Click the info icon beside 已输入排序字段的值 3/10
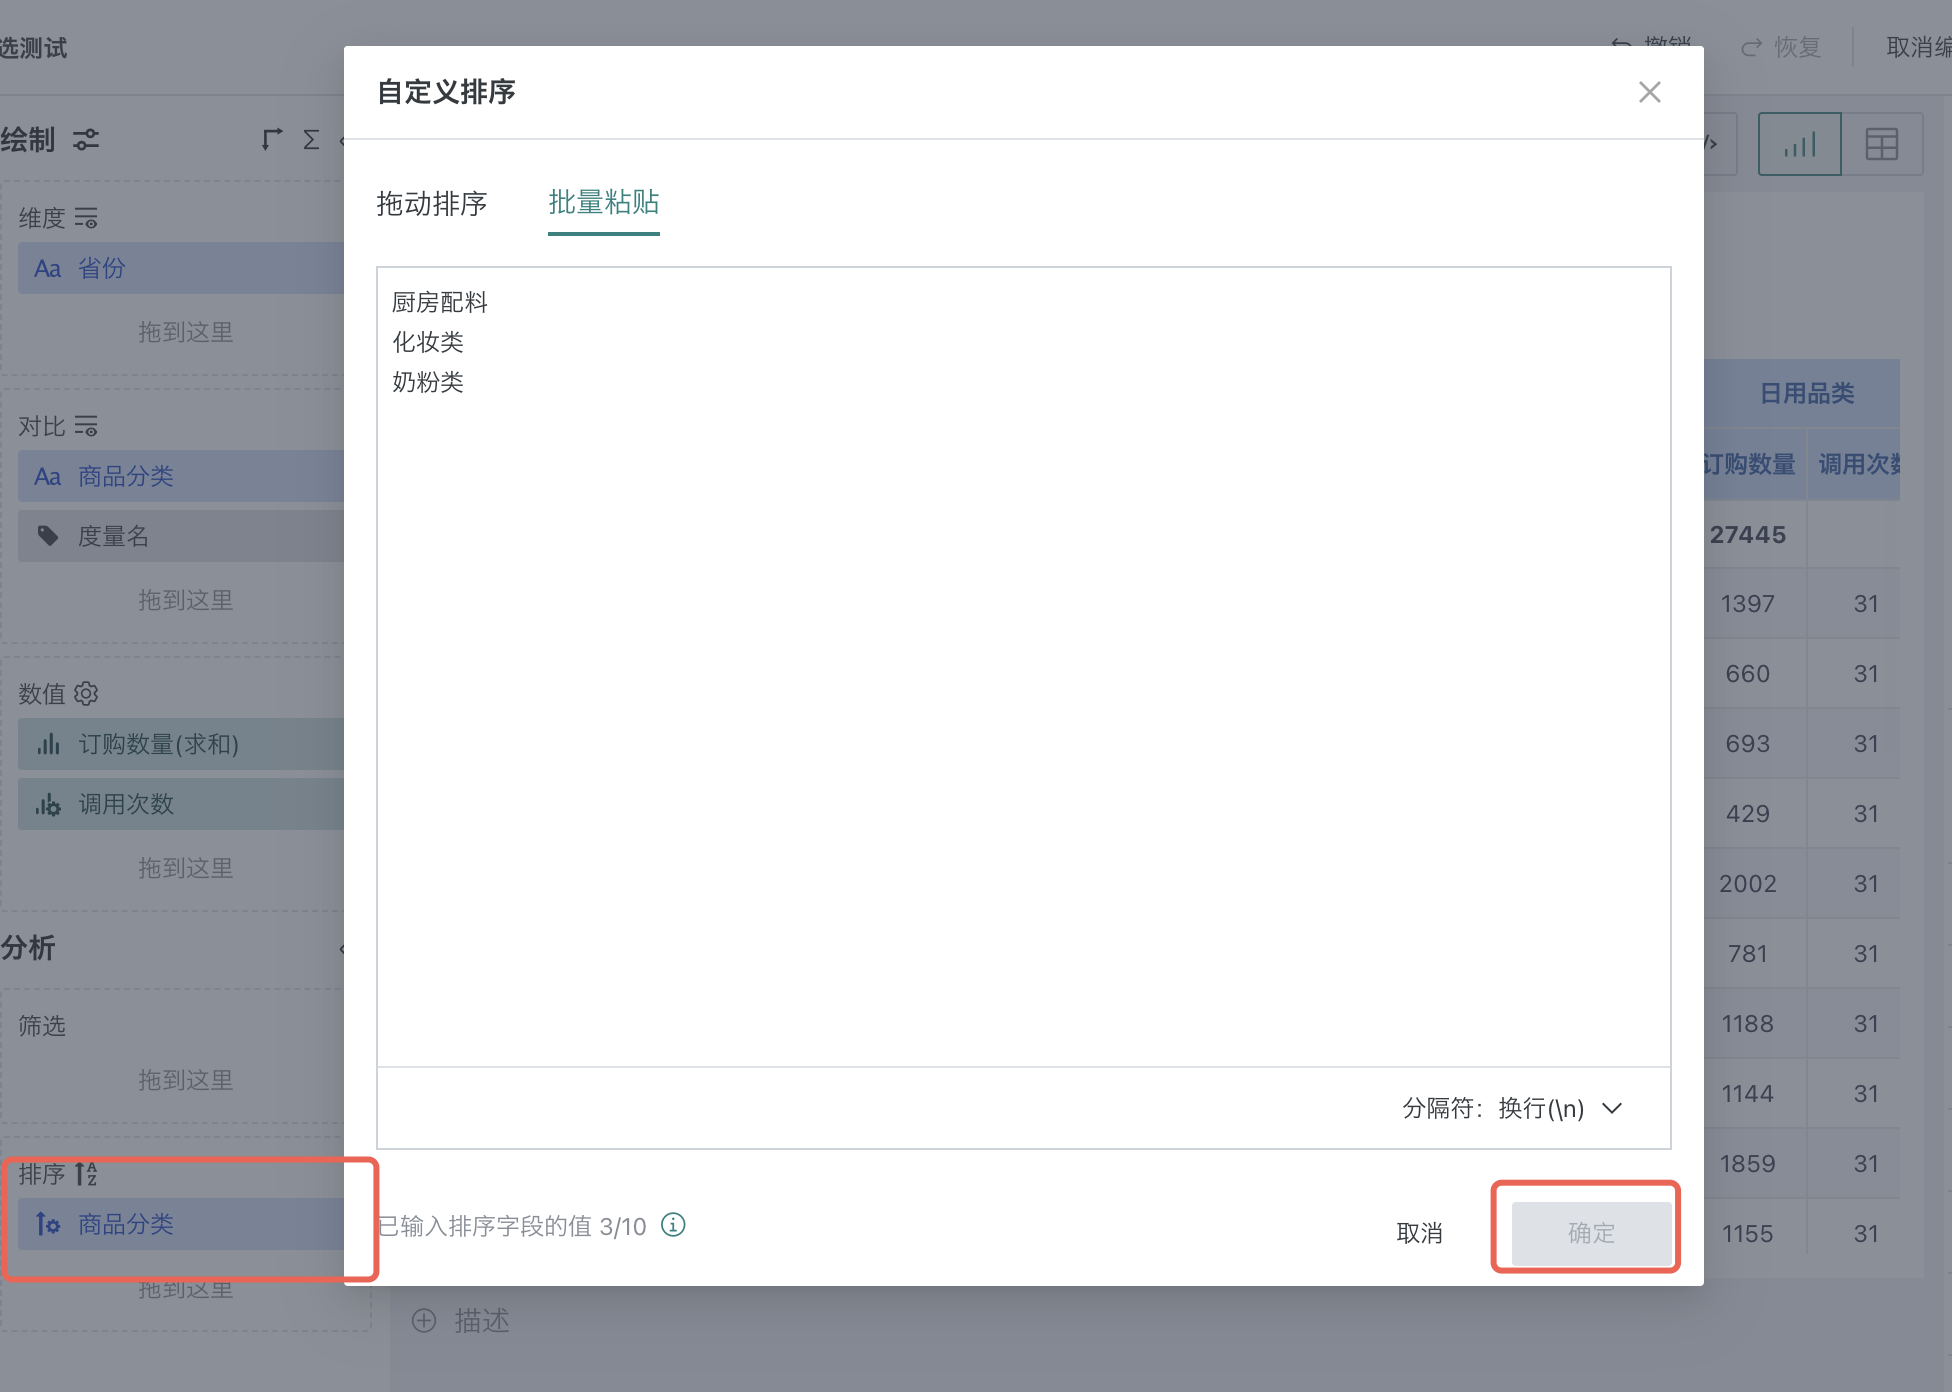This screenshot has height=1392, width=1952. 672,1226
